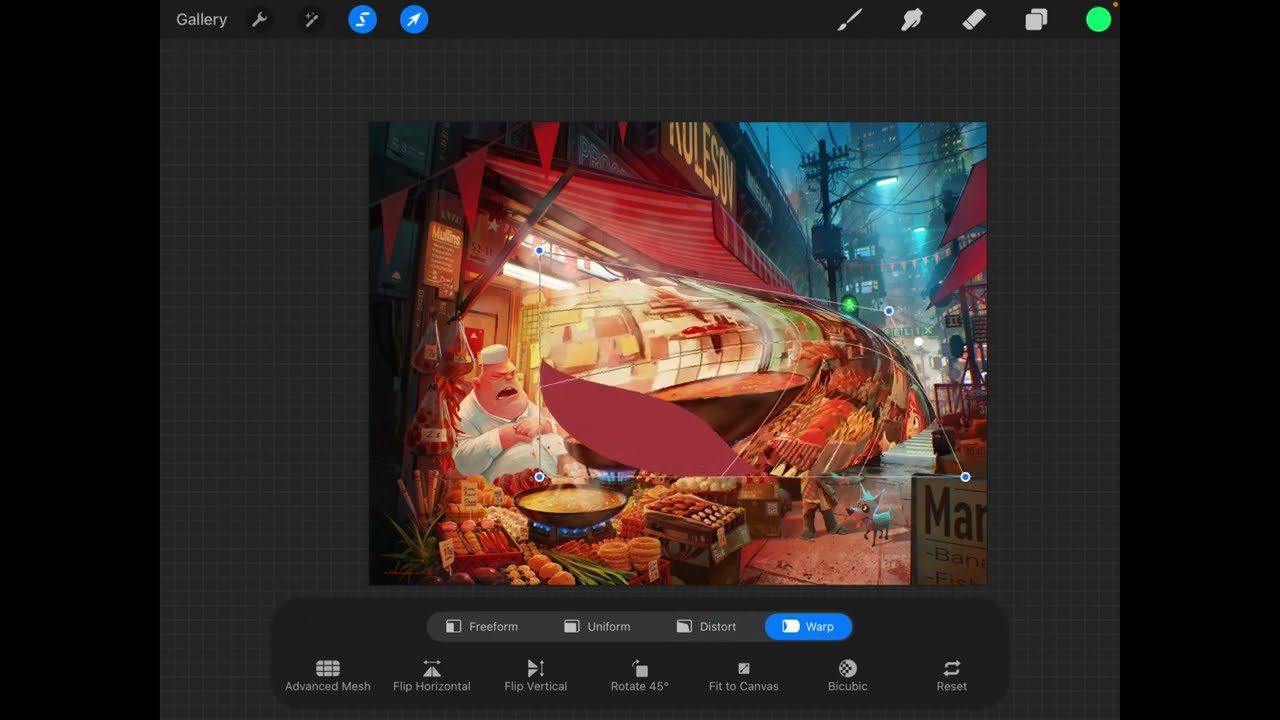This screenshot has height=720, width=1280.
Task: Select the Eraser tool
Action: [x=974, y=19]
